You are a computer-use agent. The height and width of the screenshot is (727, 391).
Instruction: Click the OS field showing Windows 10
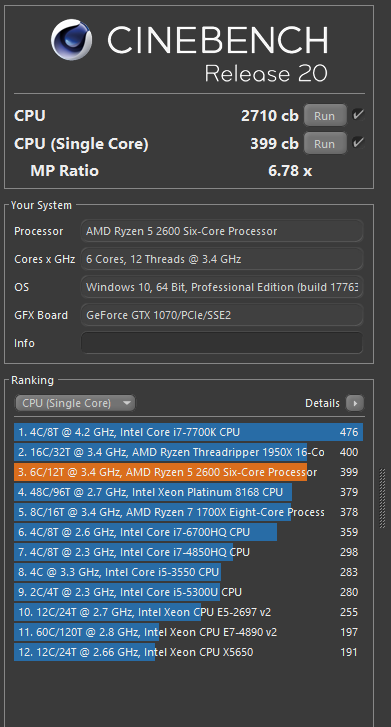[222, 287]
